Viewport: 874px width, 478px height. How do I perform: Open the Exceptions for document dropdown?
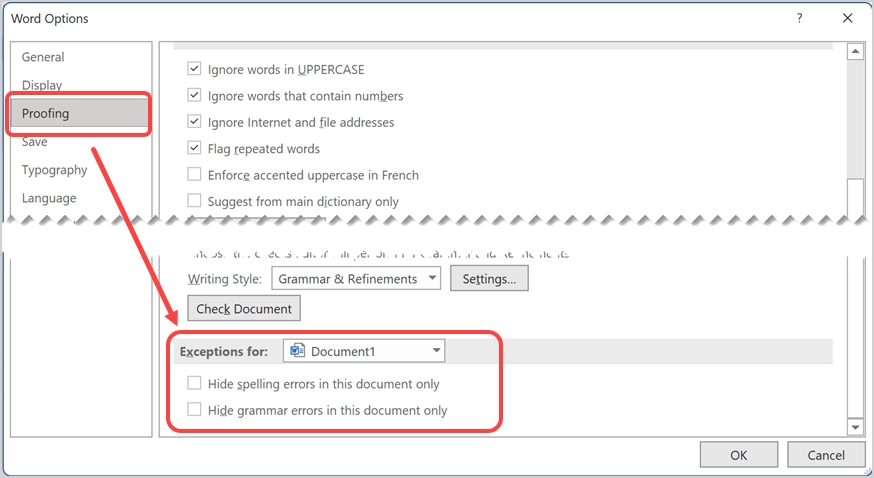[x=363, y=351]
